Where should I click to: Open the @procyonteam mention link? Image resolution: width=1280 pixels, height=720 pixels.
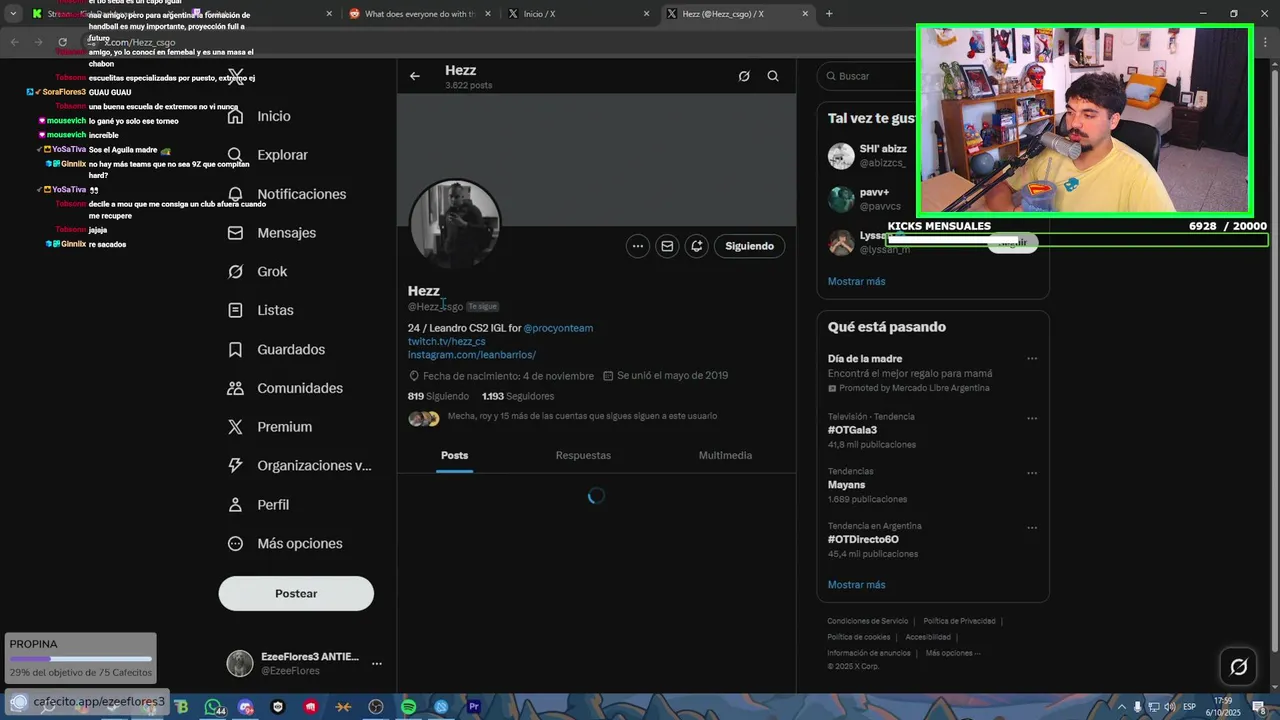558,328
